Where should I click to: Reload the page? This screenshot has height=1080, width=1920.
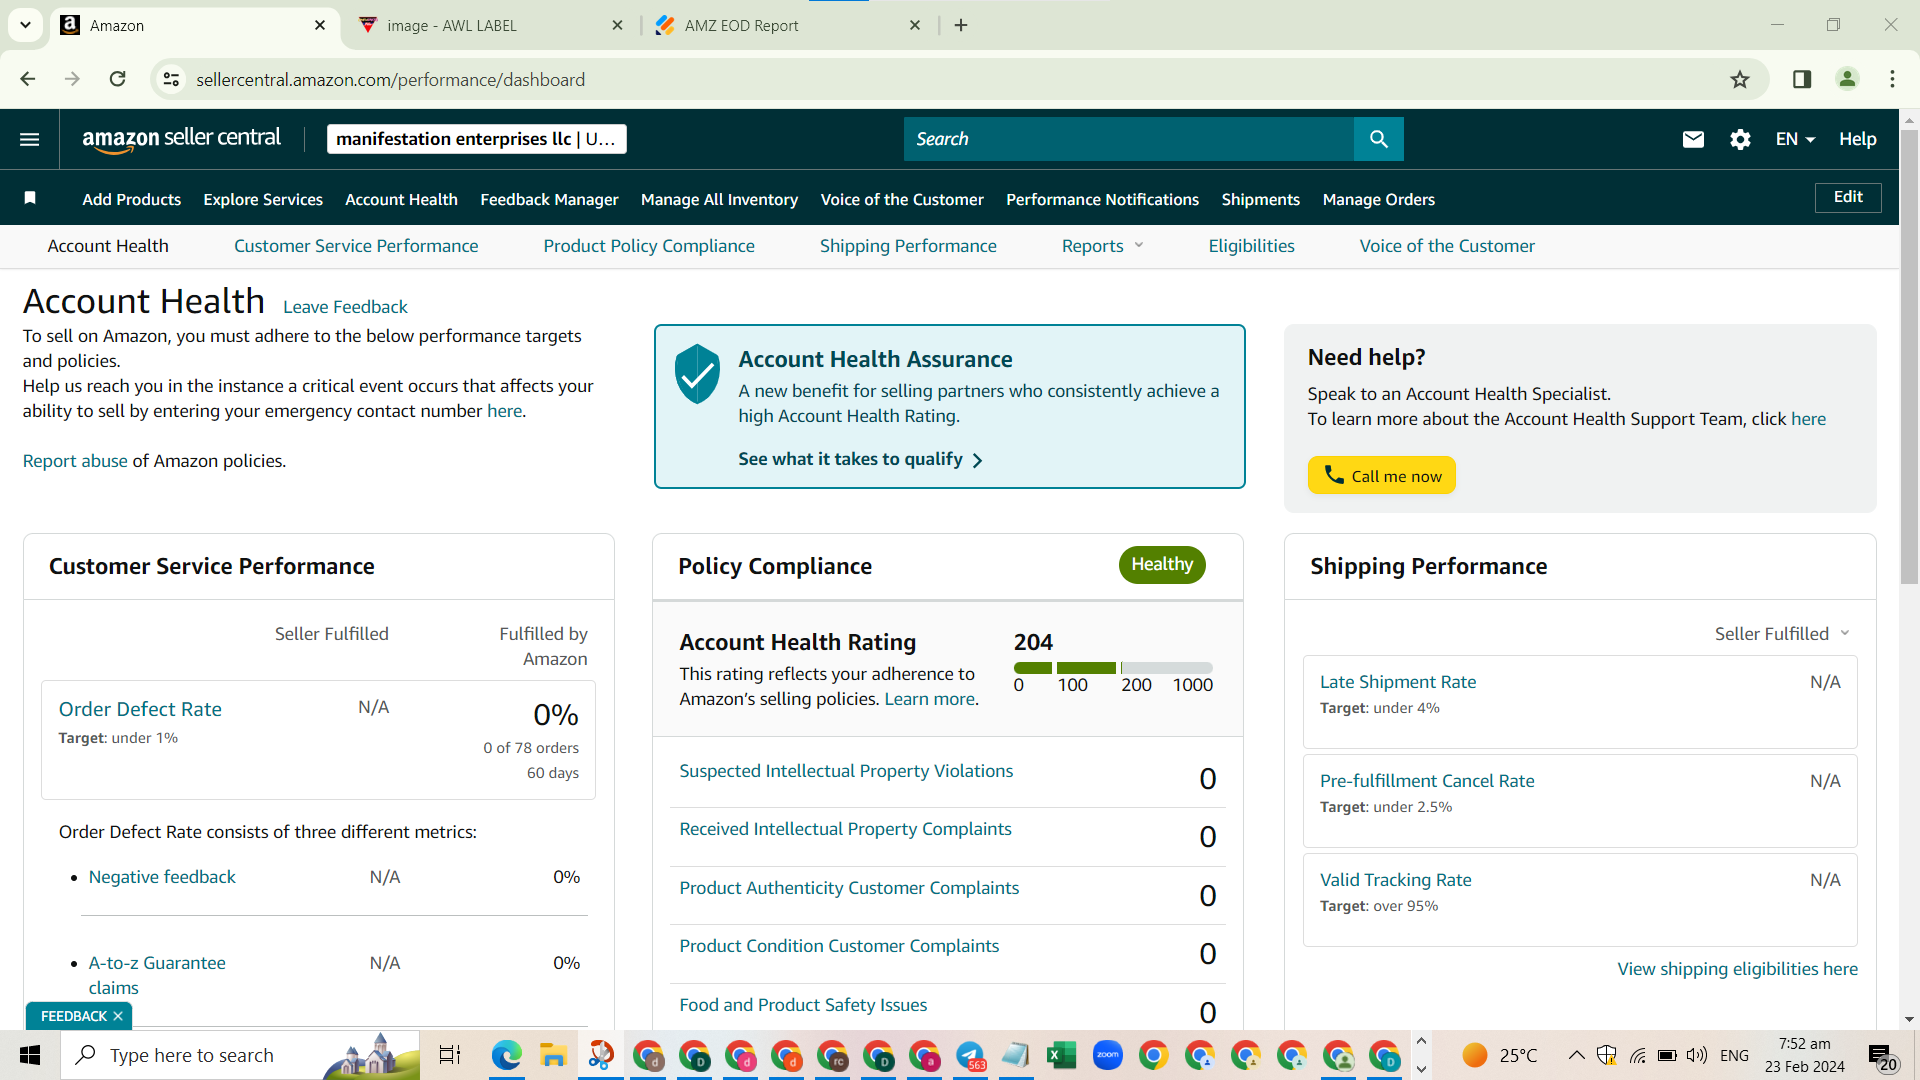click(x=117, y=79)
